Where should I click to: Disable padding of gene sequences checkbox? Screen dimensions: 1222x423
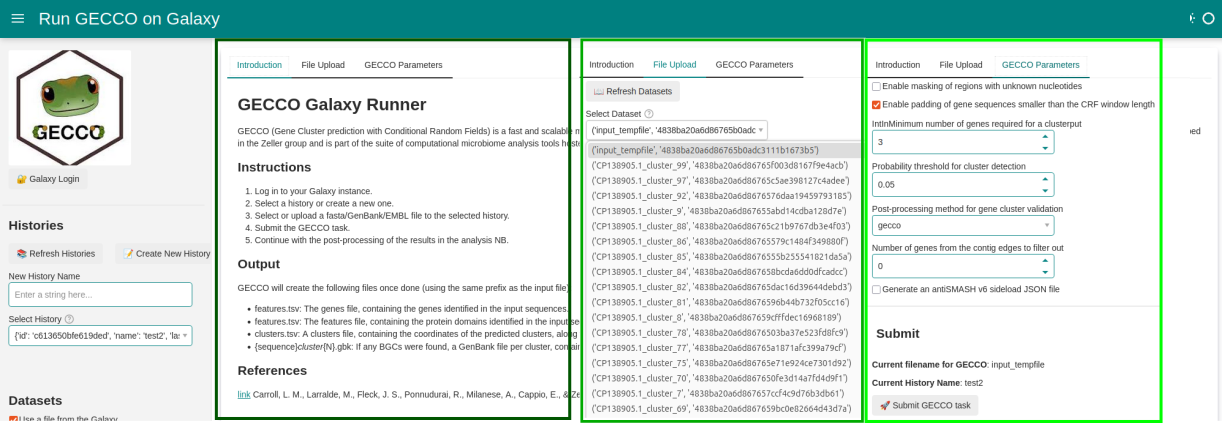pyautogui.click(x=877, y=104)
